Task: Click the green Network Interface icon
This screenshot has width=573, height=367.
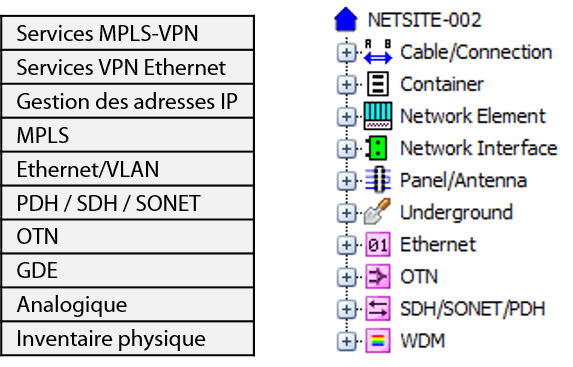Action: 376,148
